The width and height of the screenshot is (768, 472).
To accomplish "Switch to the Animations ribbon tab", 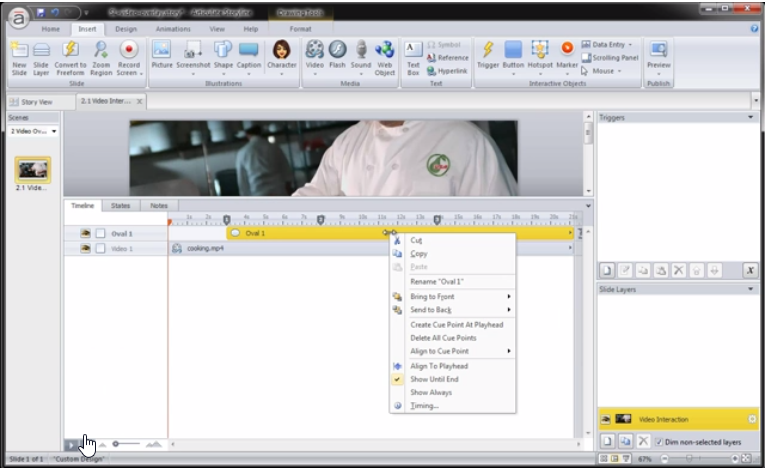I will tap(170, 29).
